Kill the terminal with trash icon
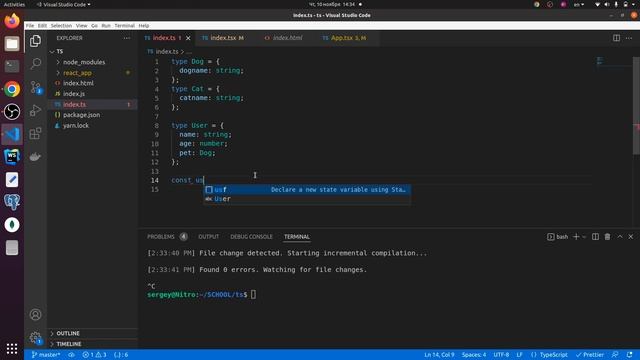640x360 pixels. coord(607,237)
